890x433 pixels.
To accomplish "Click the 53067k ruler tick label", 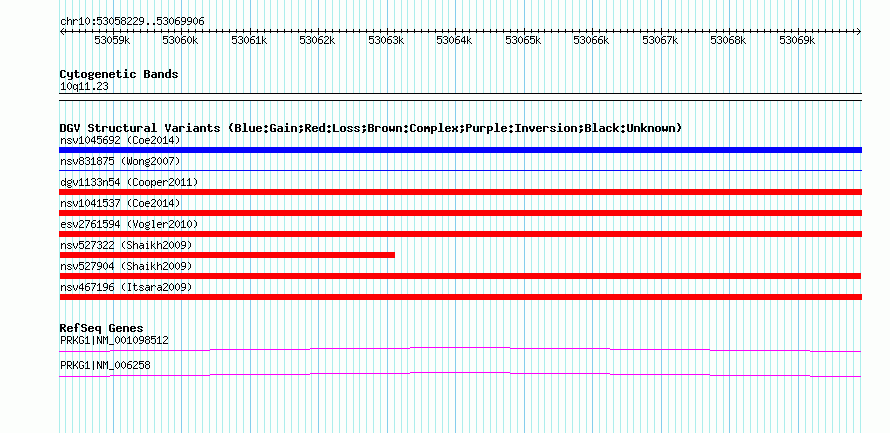I will (x=660, y=40).
